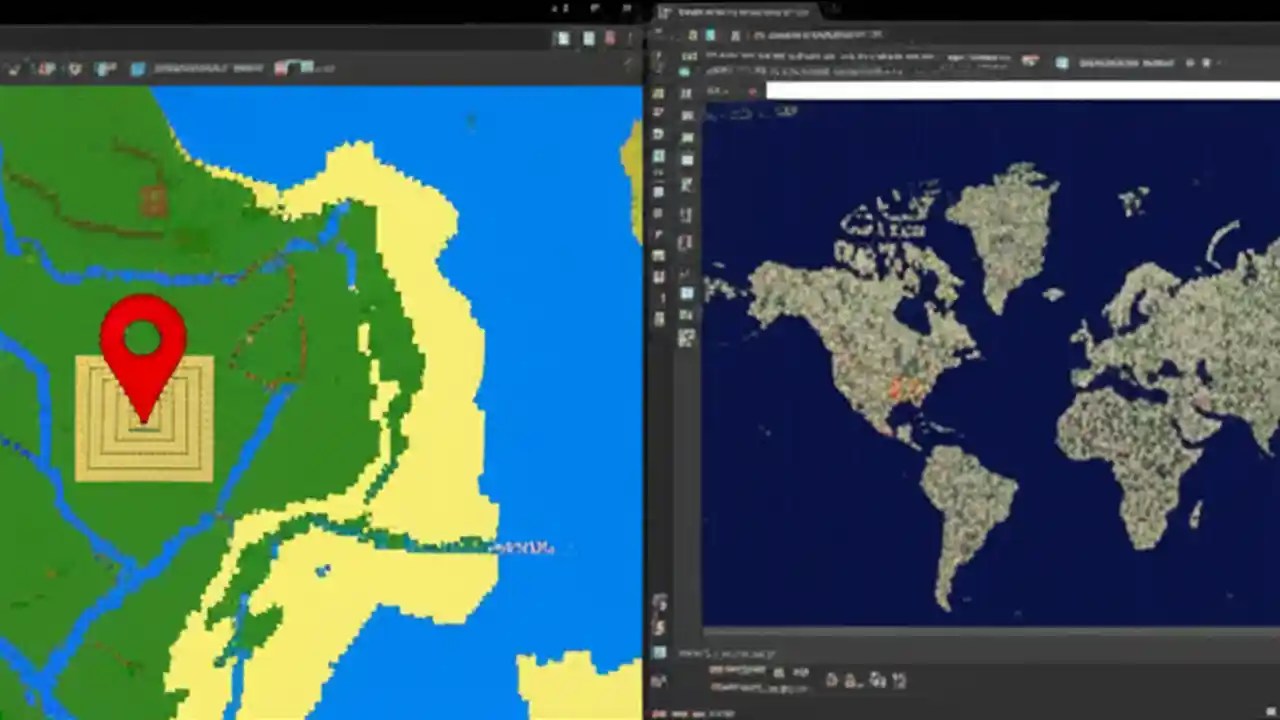Select the blue water brush icon on the toolbar
Screen dimensions: 1280x720
pyautogui.click(x=137, y=67)
